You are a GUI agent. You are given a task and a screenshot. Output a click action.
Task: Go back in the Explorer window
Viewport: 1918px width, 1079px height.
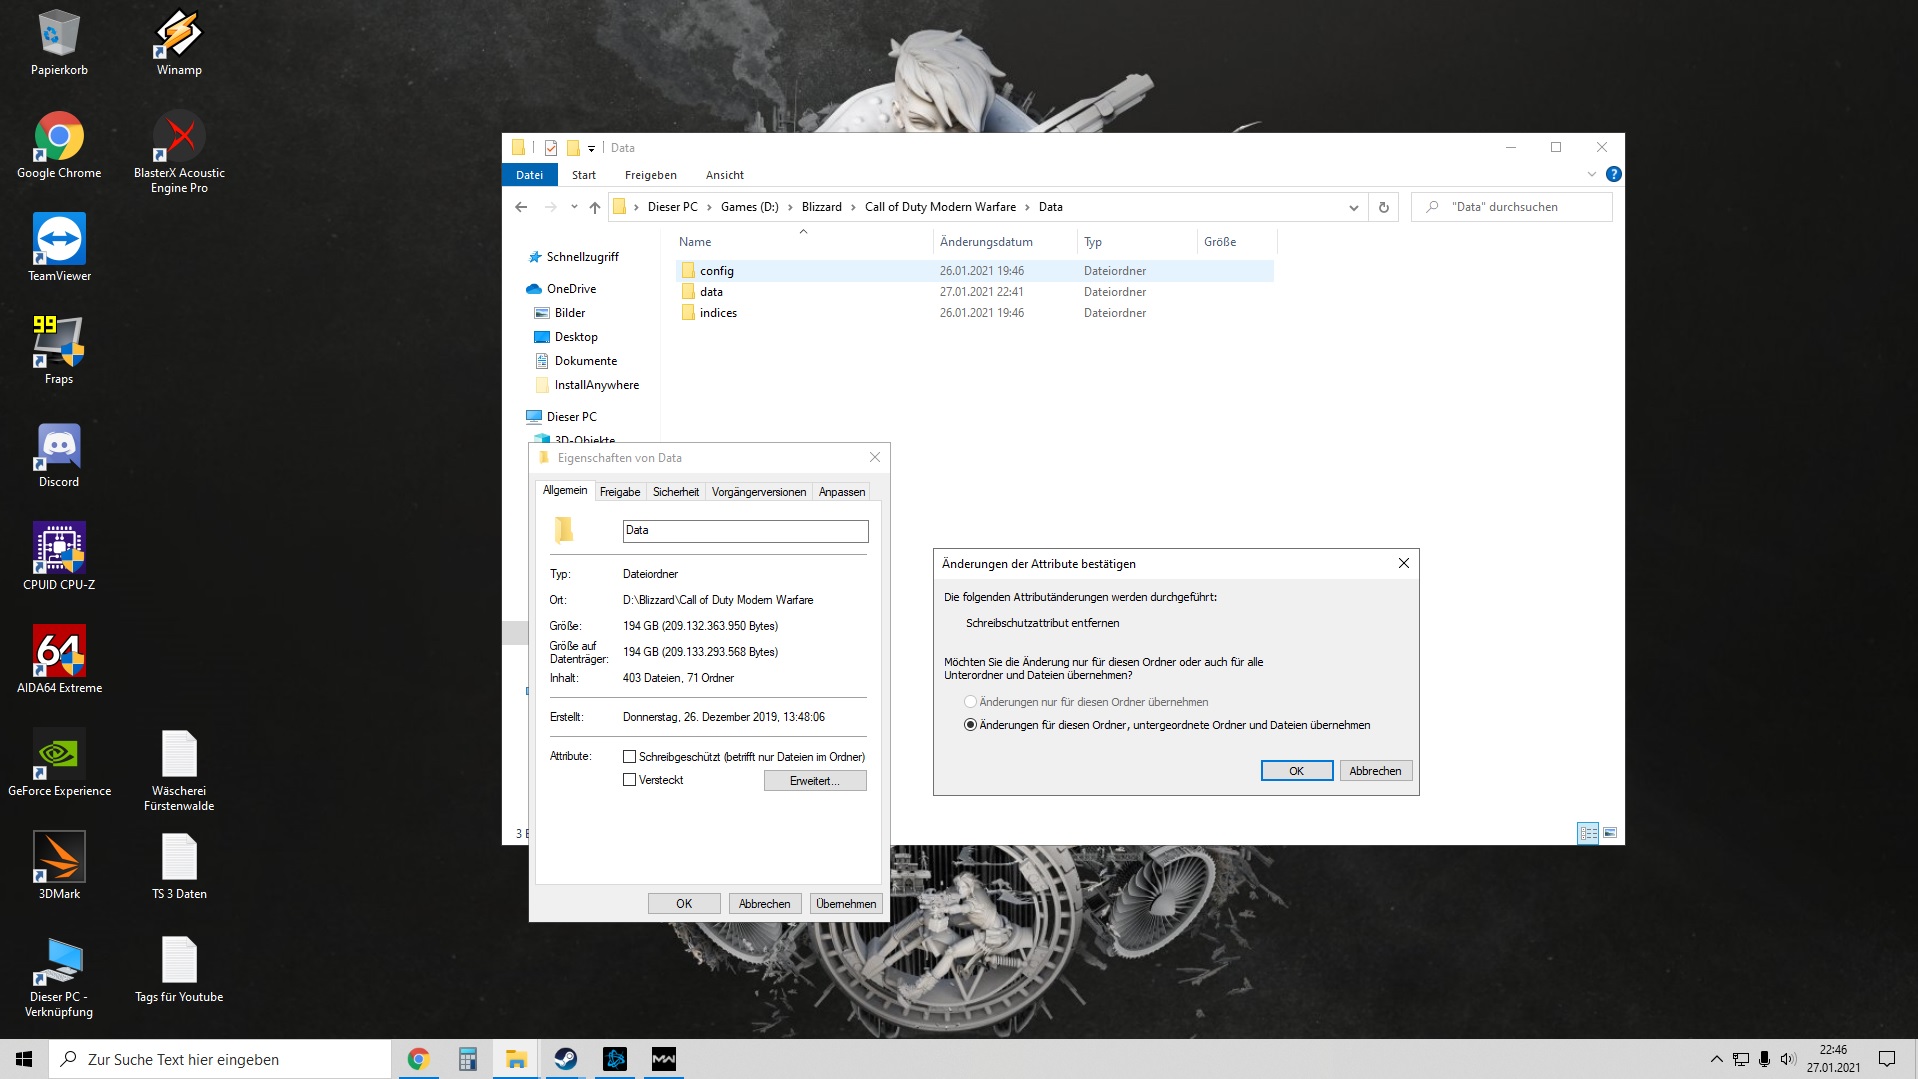521,207
